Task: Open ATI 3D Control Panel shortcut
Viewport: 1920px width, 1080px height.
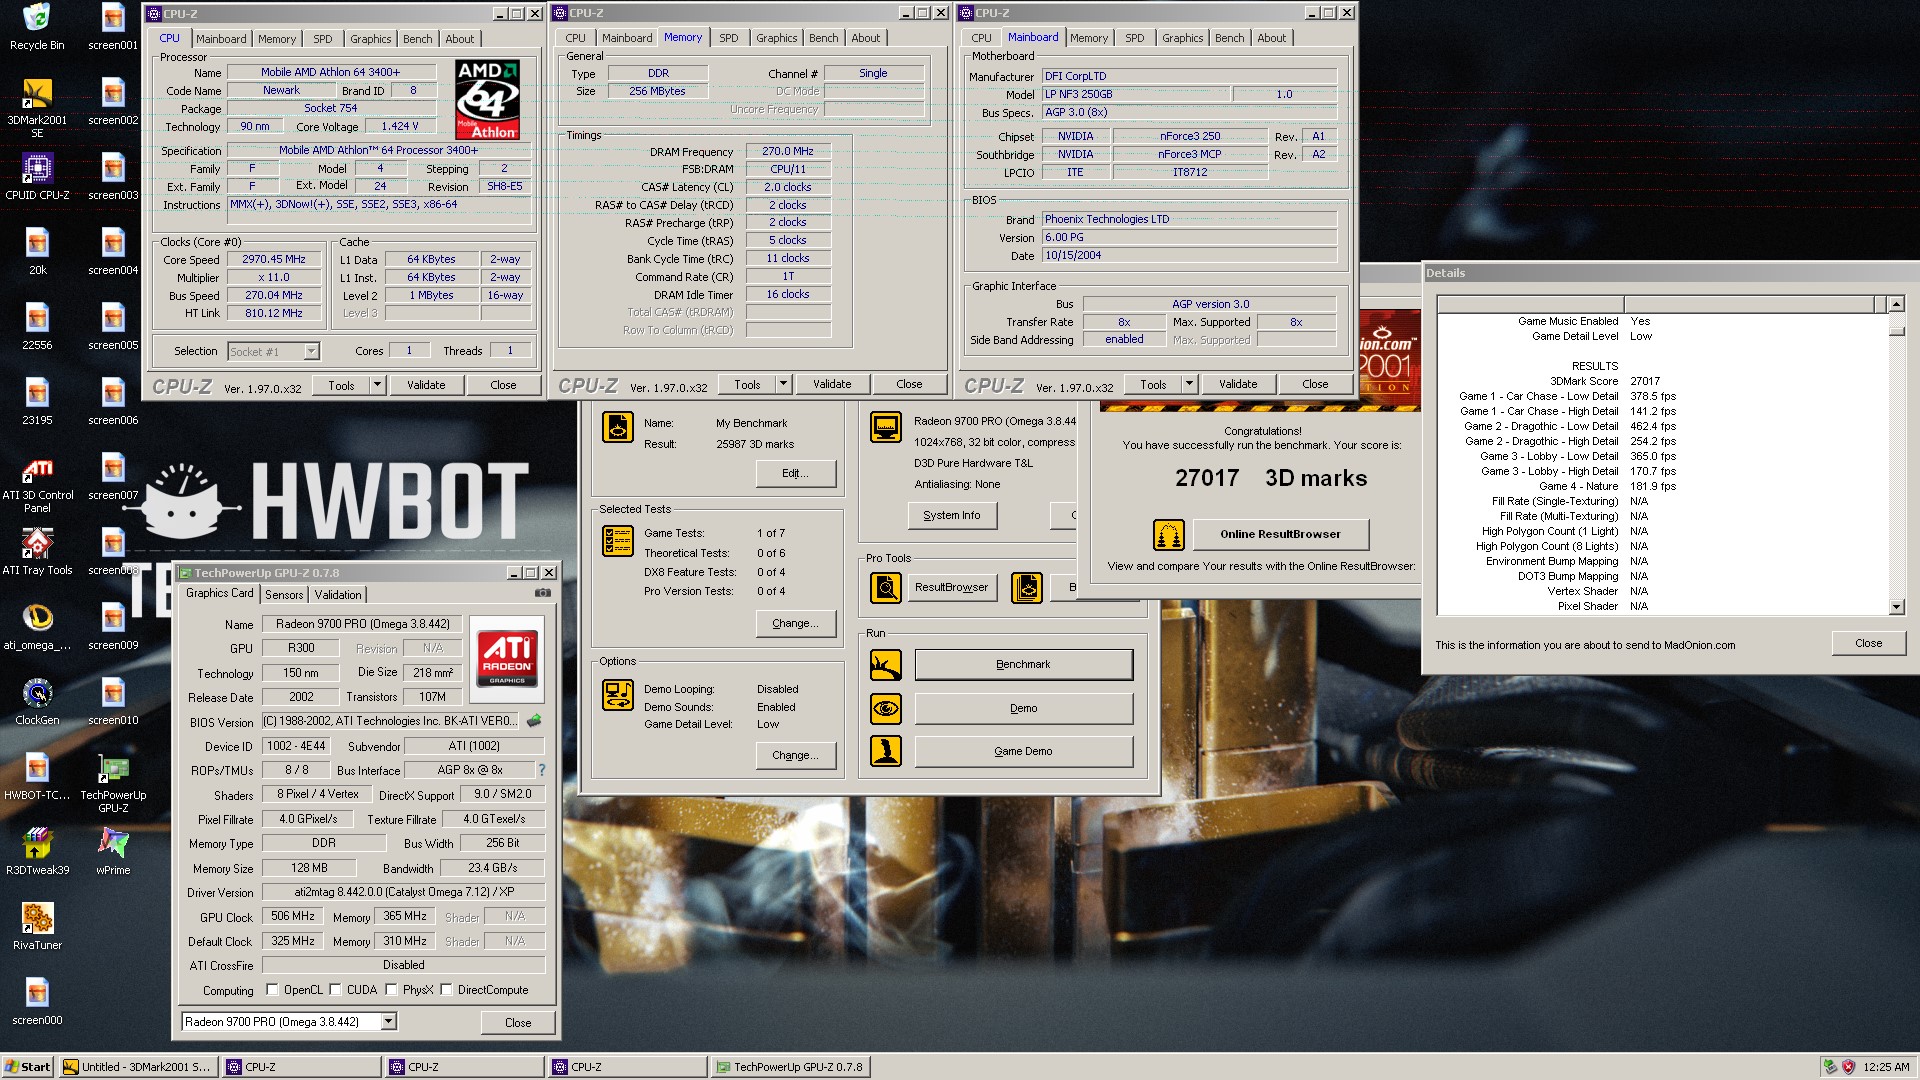Action: click(37, 483)
